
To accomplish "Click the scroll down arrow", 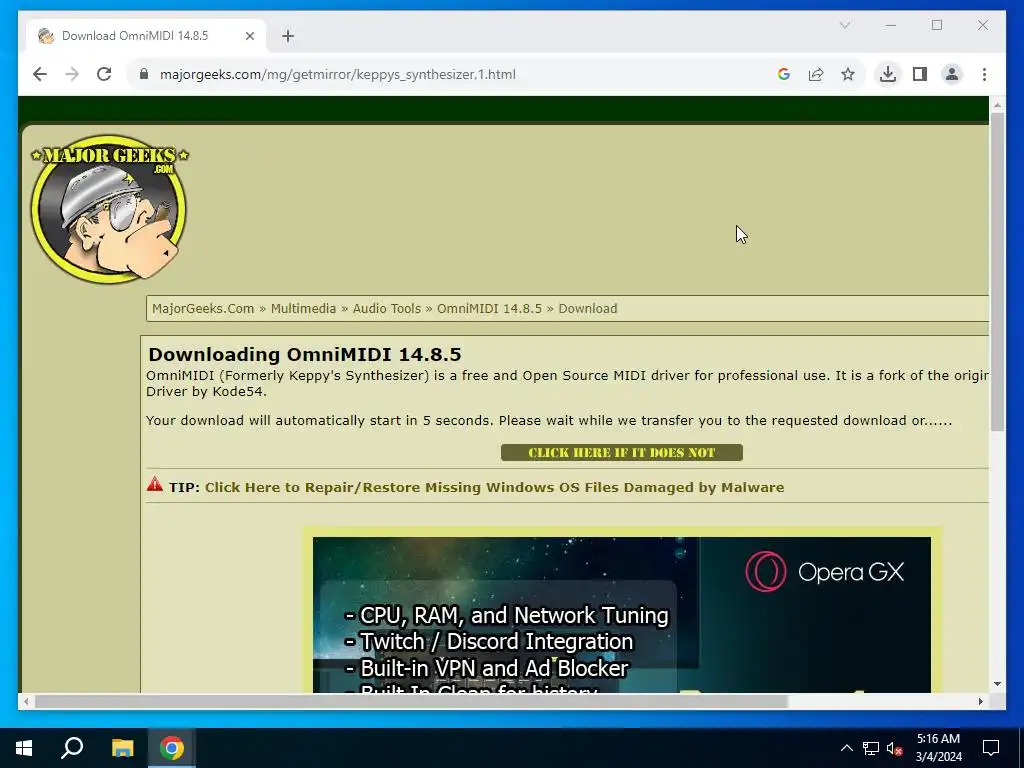I will click(x=997, y=684).
